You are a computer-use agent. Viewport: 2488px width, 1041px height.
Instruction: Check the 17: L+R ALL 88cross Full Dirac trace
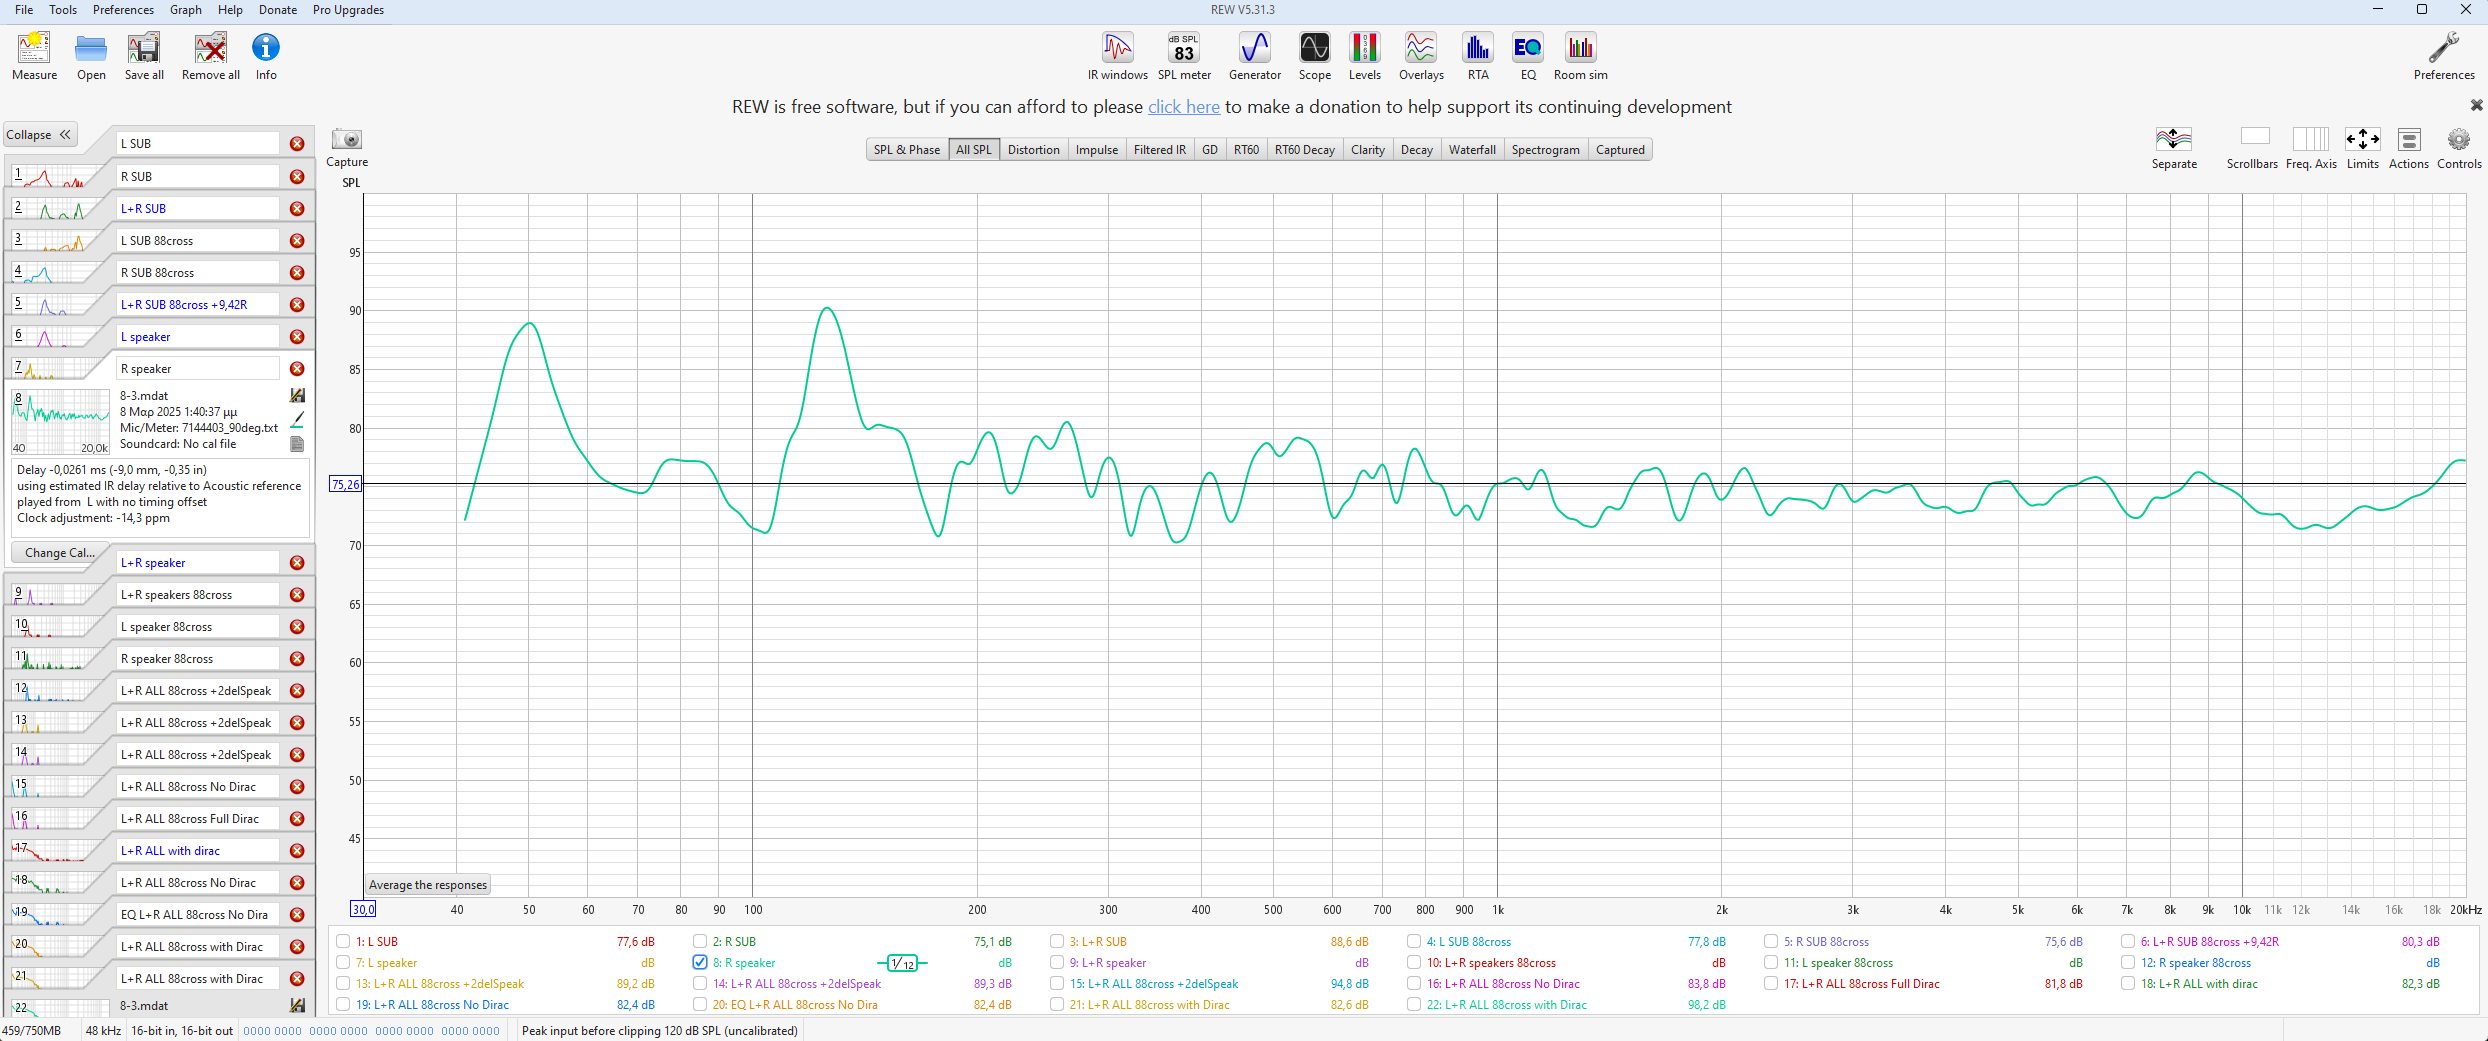1771,983
